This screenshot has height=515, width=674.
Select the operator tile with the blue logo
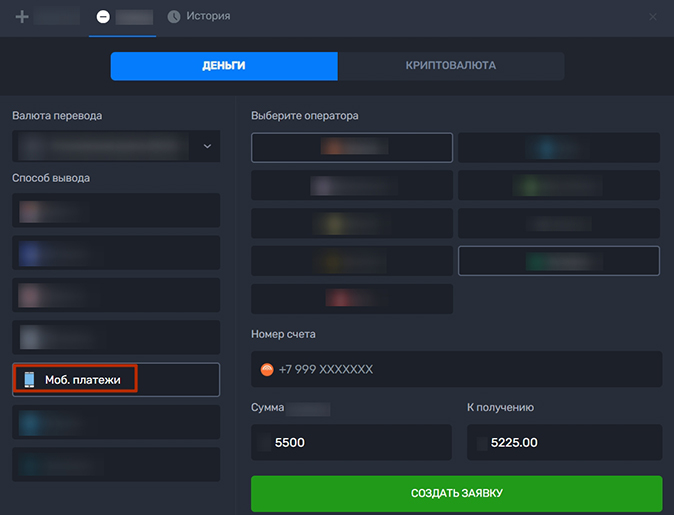pos(558,148)
